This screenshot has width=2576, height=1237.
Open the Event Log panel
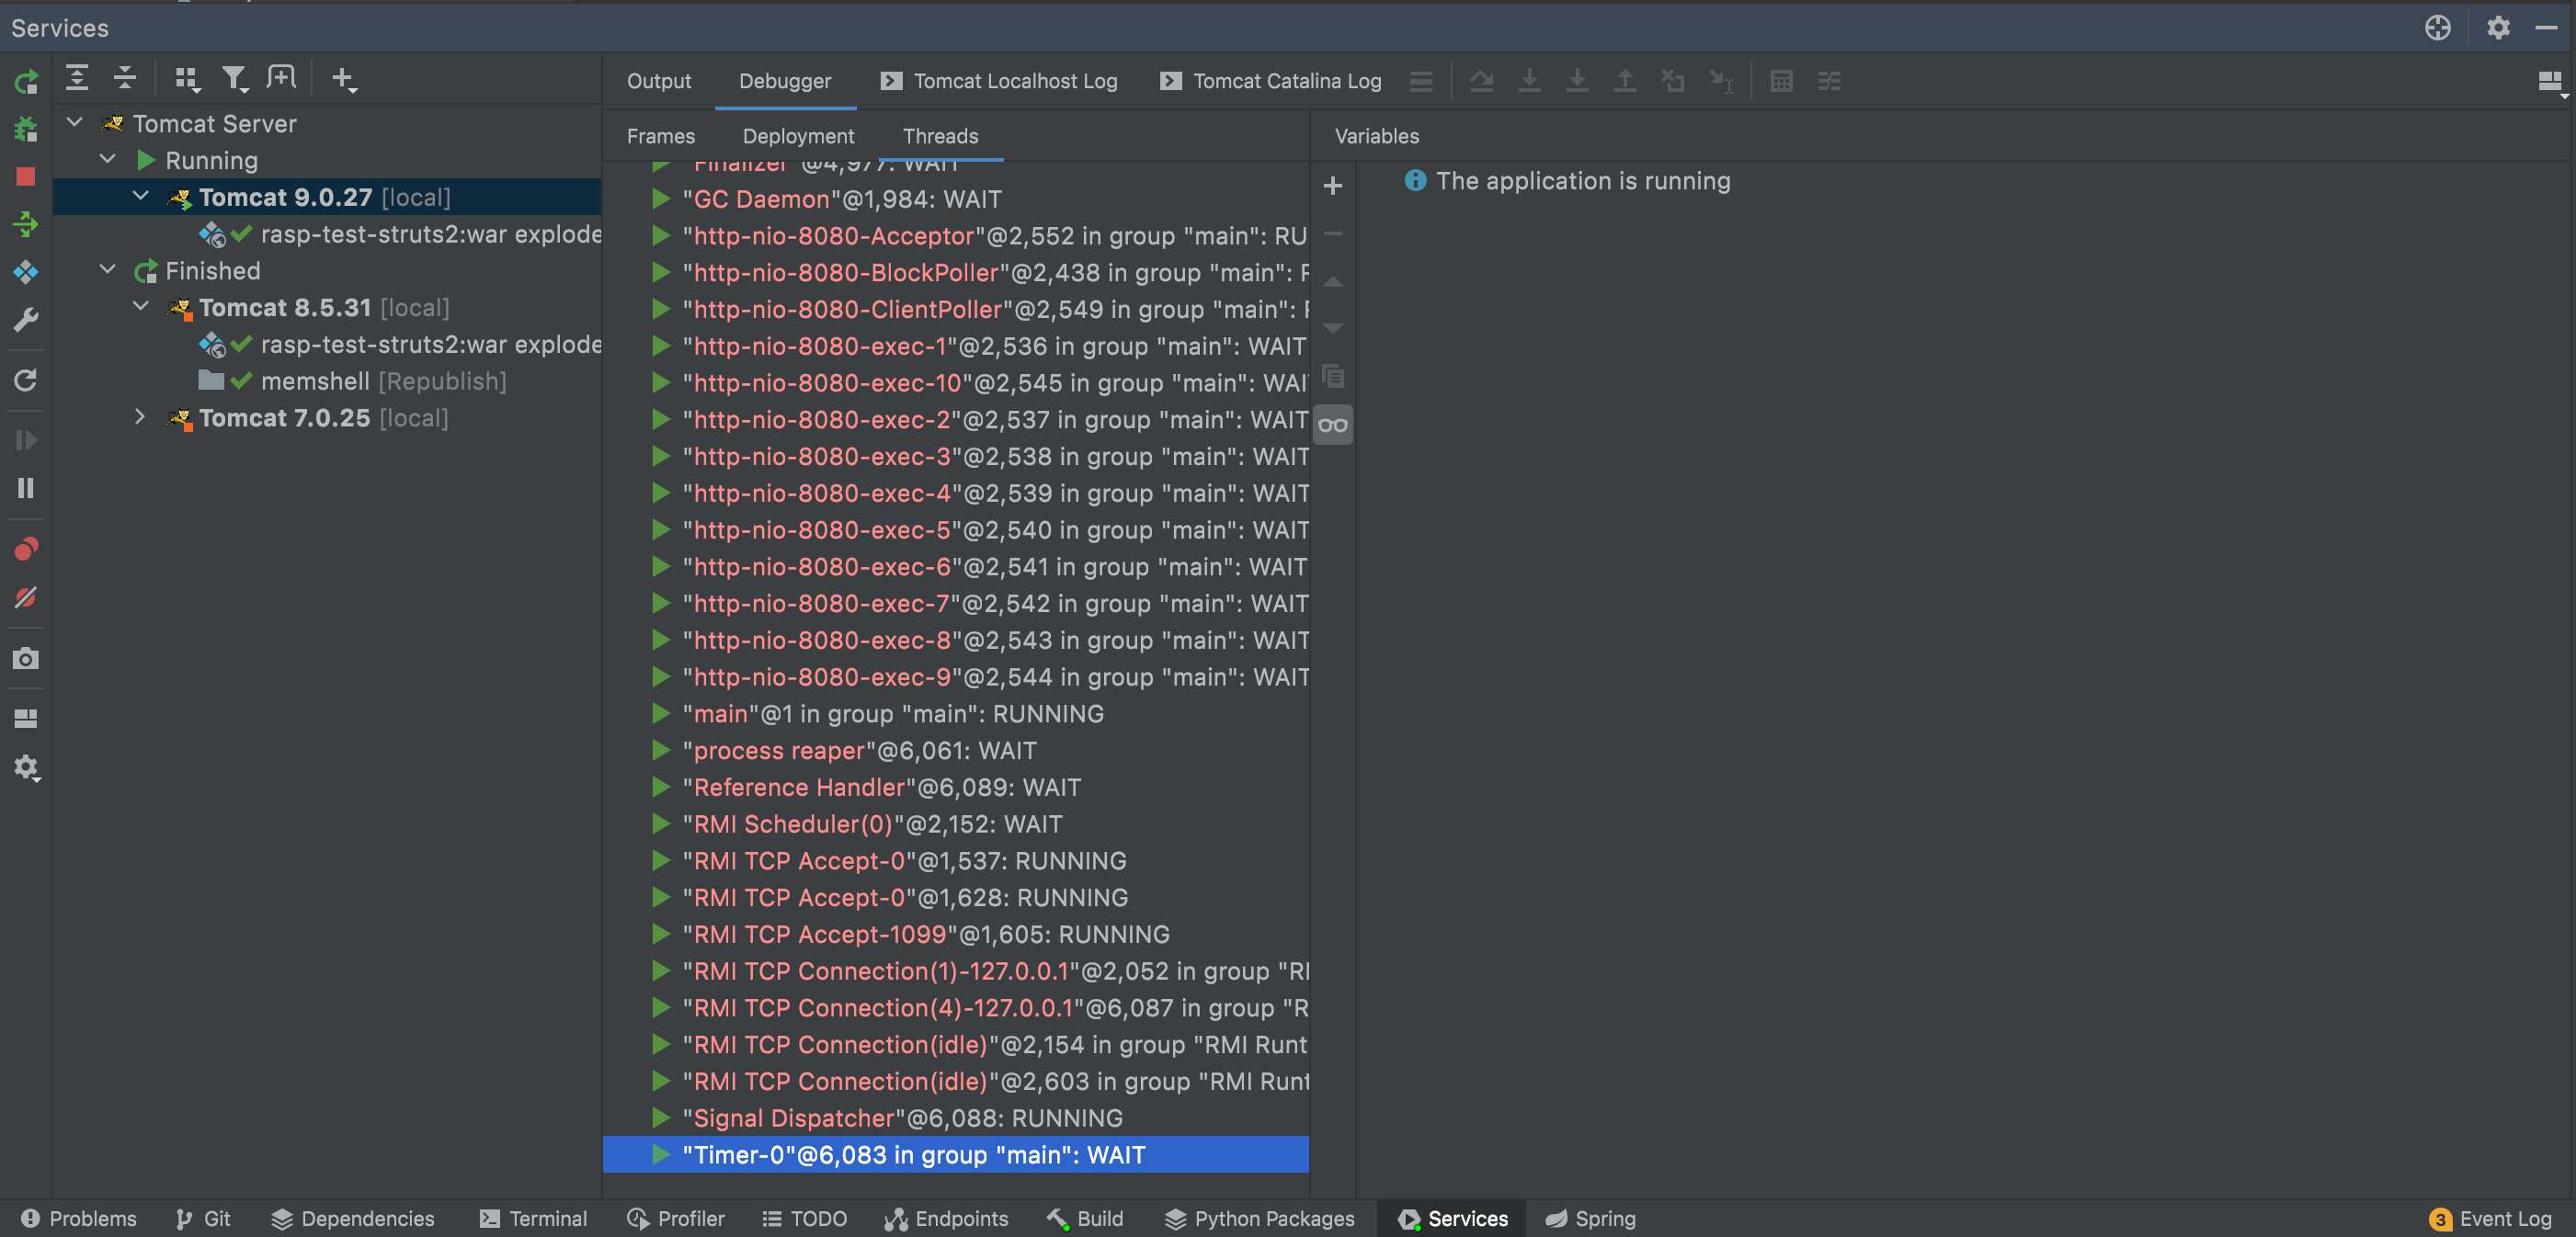pyautogui.click(x=2491, y=1218)
